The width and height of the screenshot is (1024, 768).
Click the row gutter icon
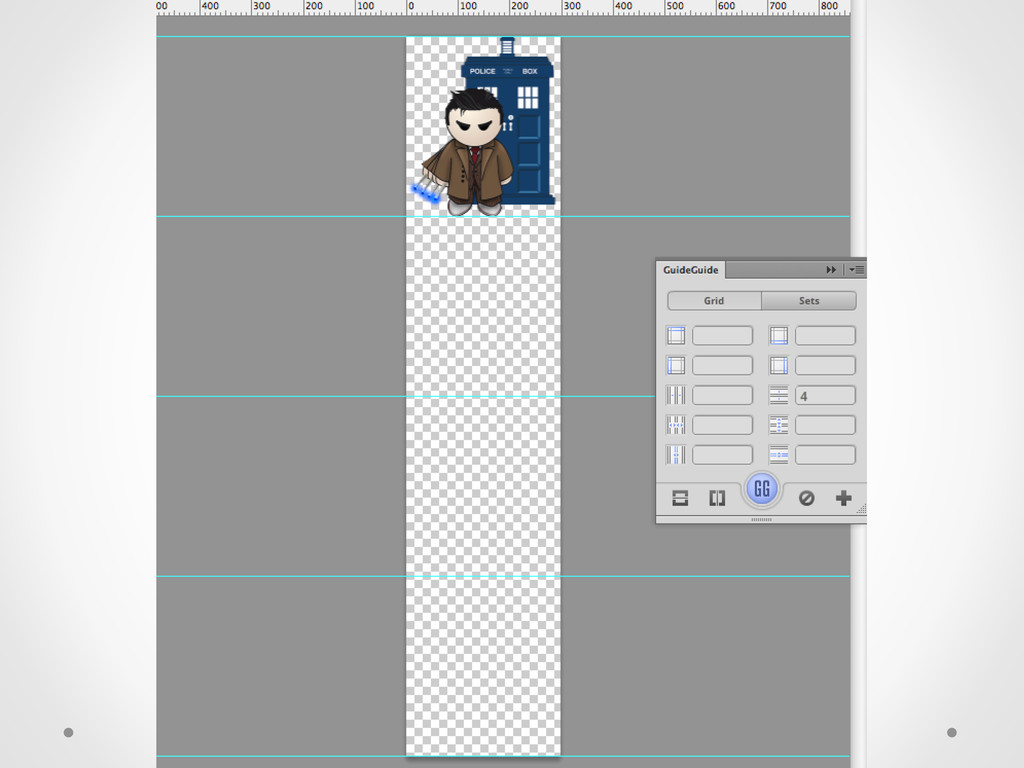pyautogui.click(x=778, y=455)
